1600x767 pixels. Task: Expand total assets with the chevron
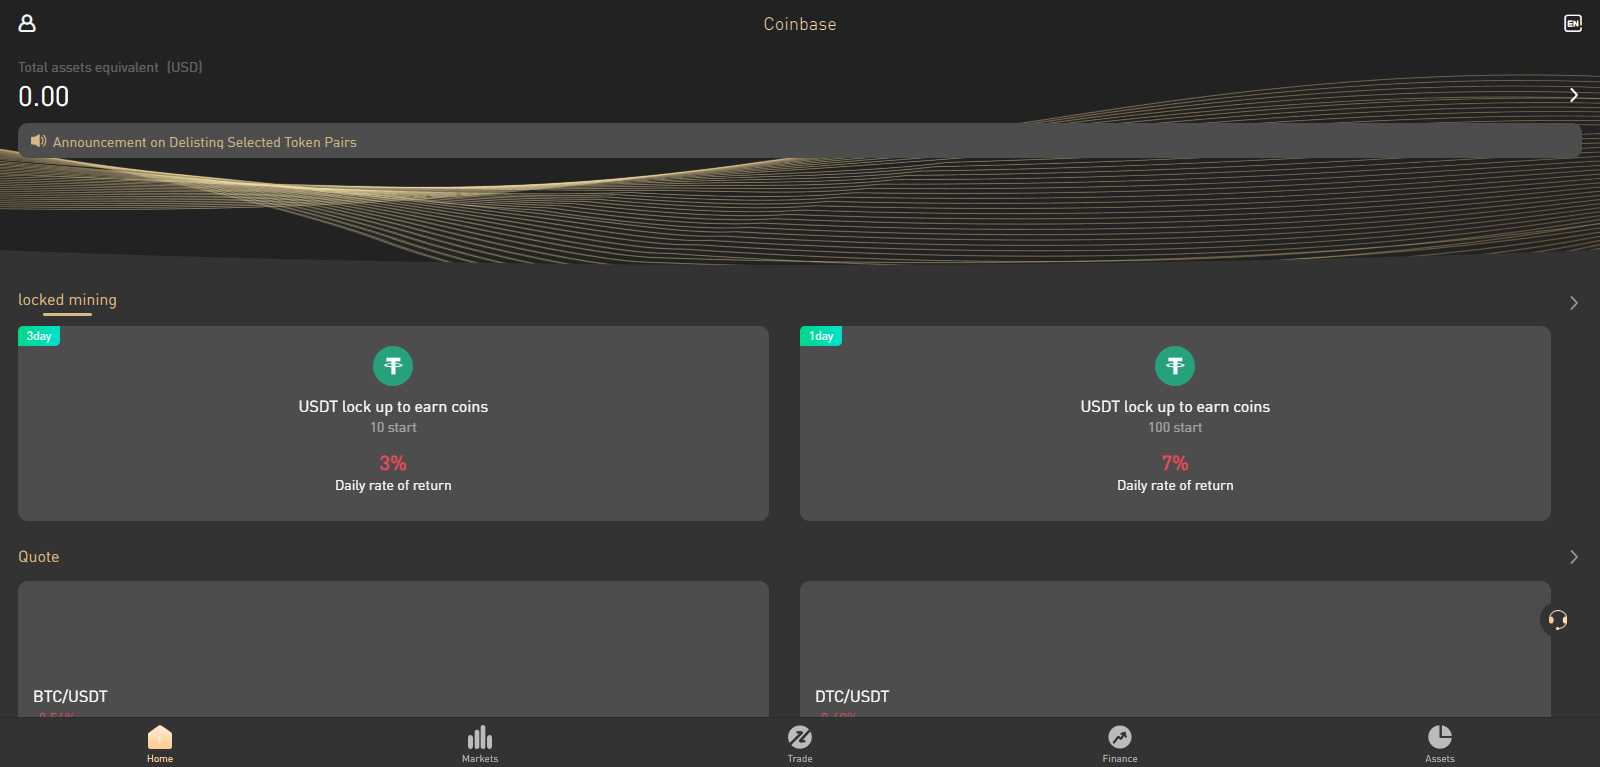pyautogui.click(x=1573, y=95)
